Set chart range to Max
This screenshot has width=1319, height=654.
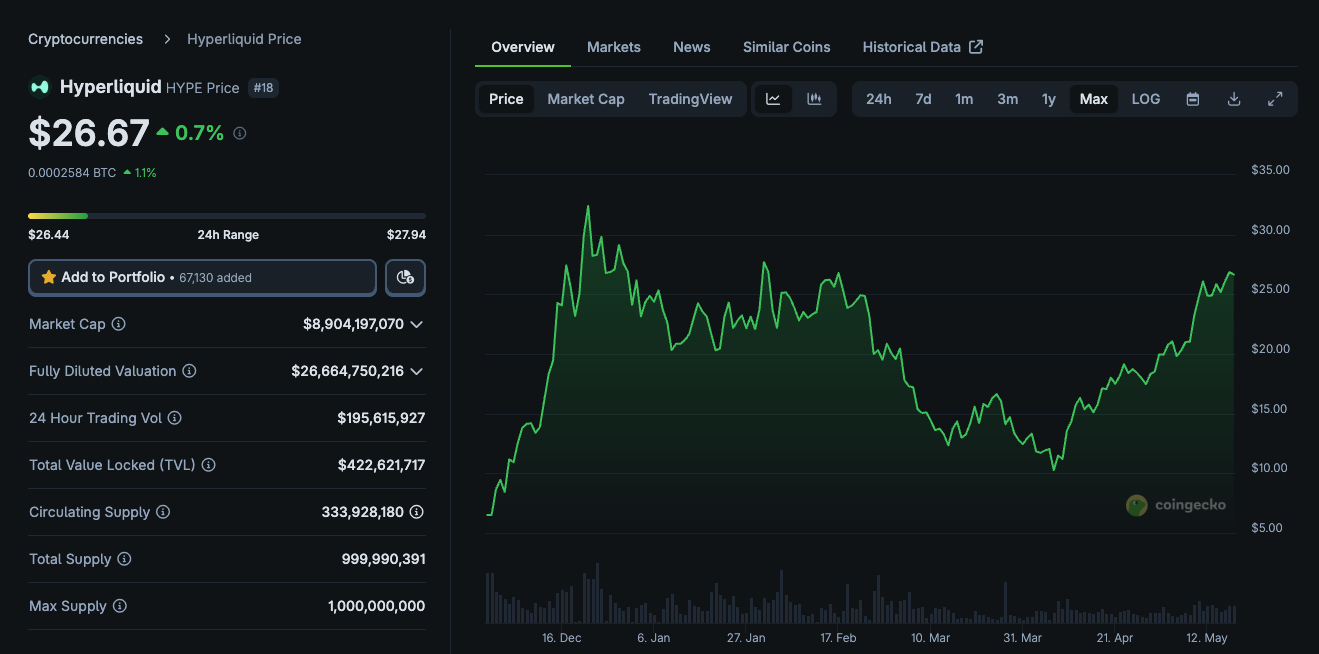click(x=1094, y=99)
